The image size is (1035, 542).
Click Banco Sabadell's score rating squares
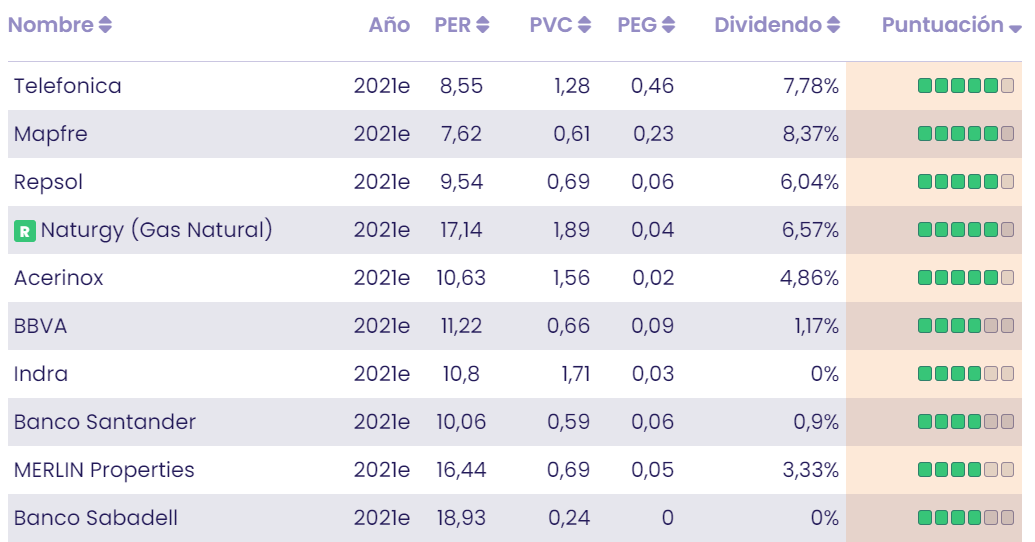point(965,518)
